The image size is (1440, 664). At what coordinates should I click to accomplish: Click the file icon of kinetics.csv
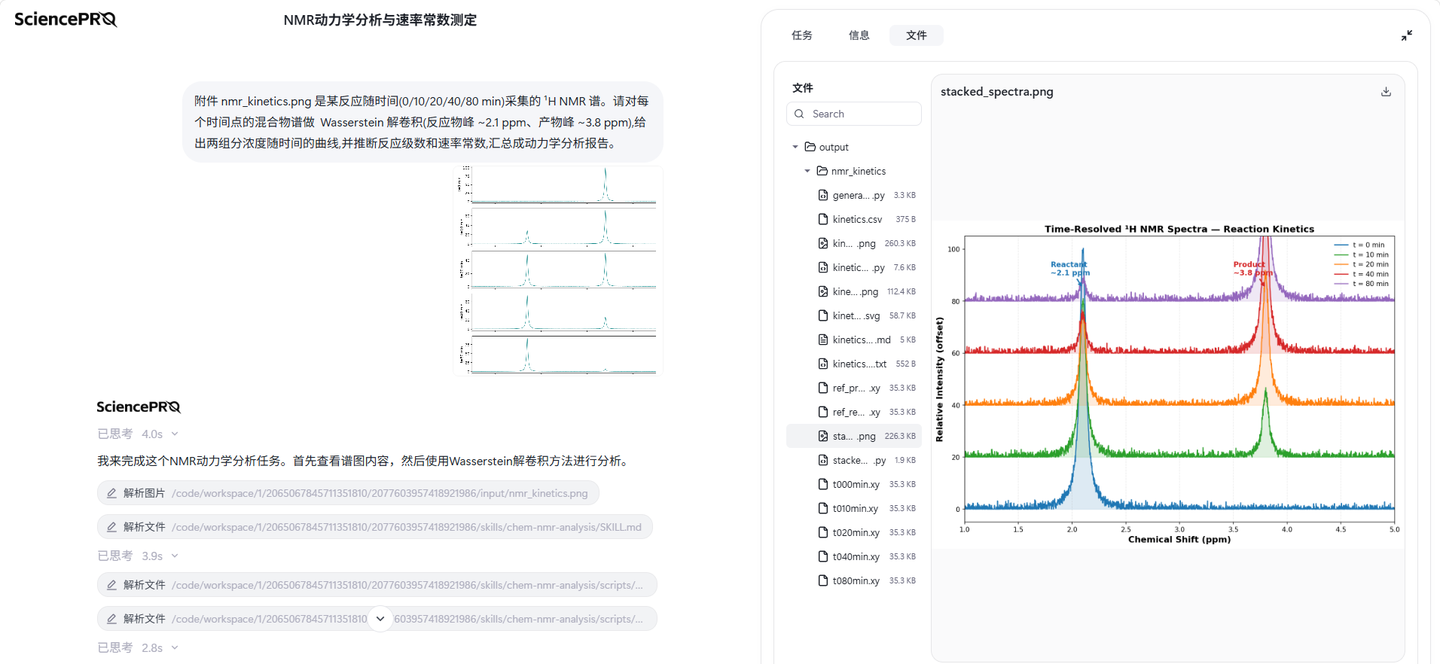(x=823, y=219)
